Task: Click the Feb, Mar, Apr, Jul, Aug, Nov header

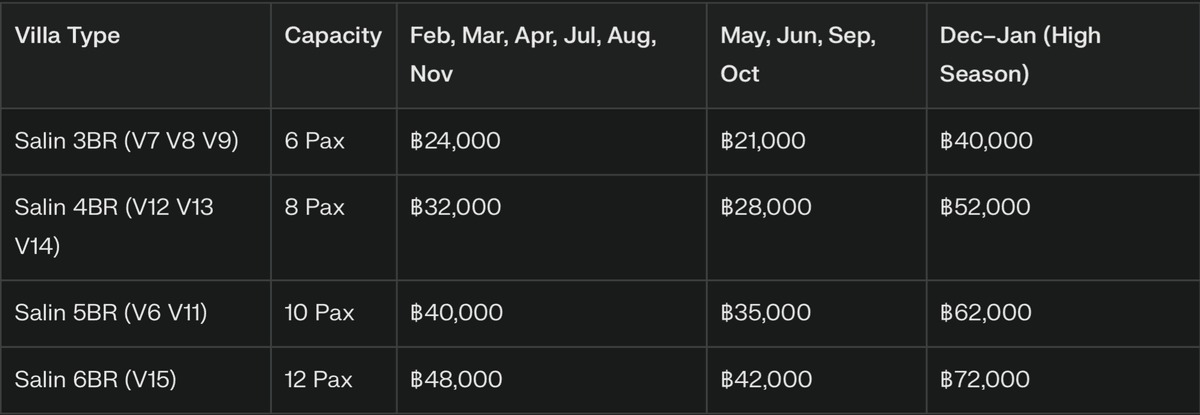Action: pyautogui.click(x=533, y=55)
